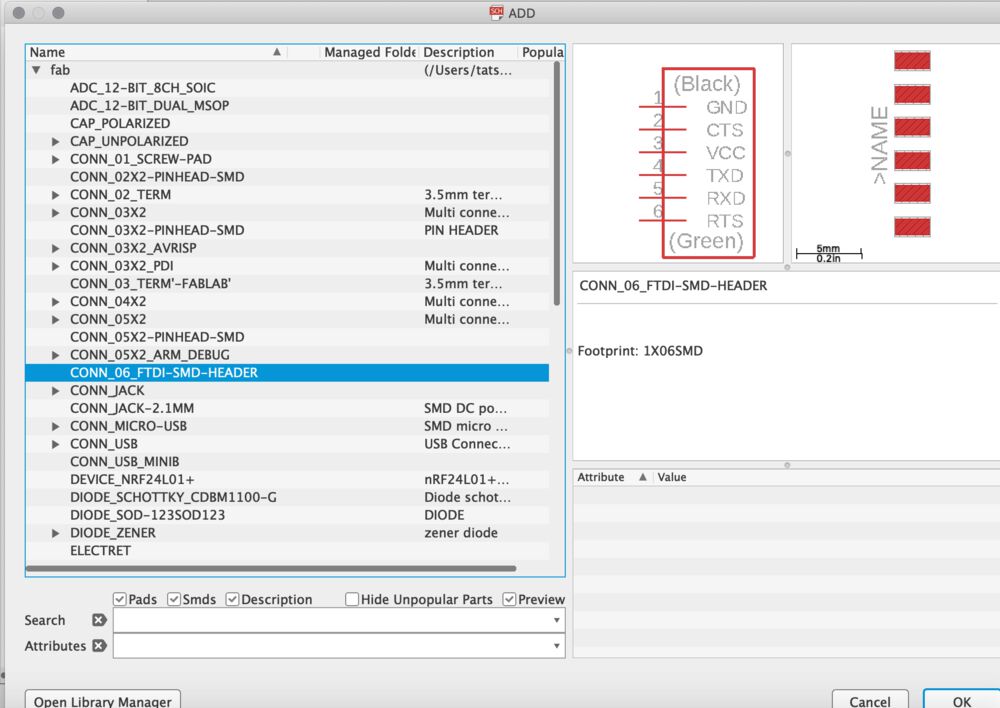Viewport: 1000px width, 708px height.
Task: Expand the CONN_USB entry
Action: 55,444
